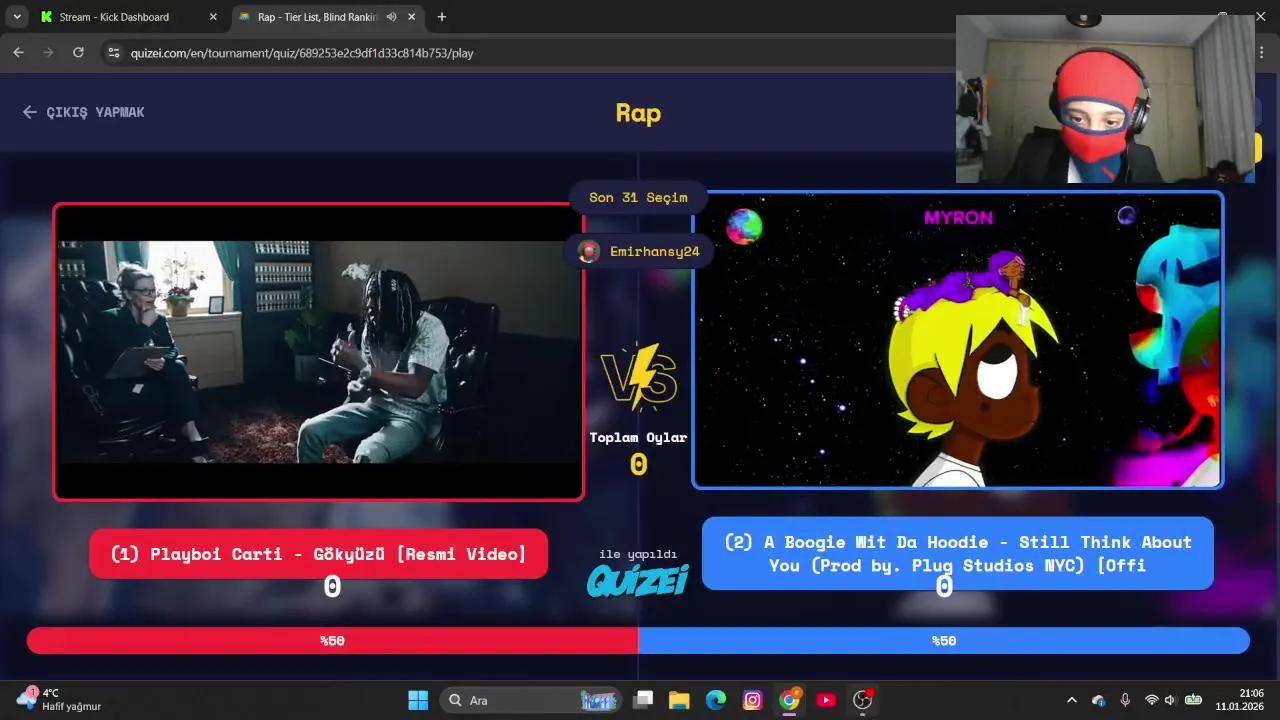Switch to Chrome on the taskbar
Viewport: 1280px width, 720px height.
tap(789, 700)
